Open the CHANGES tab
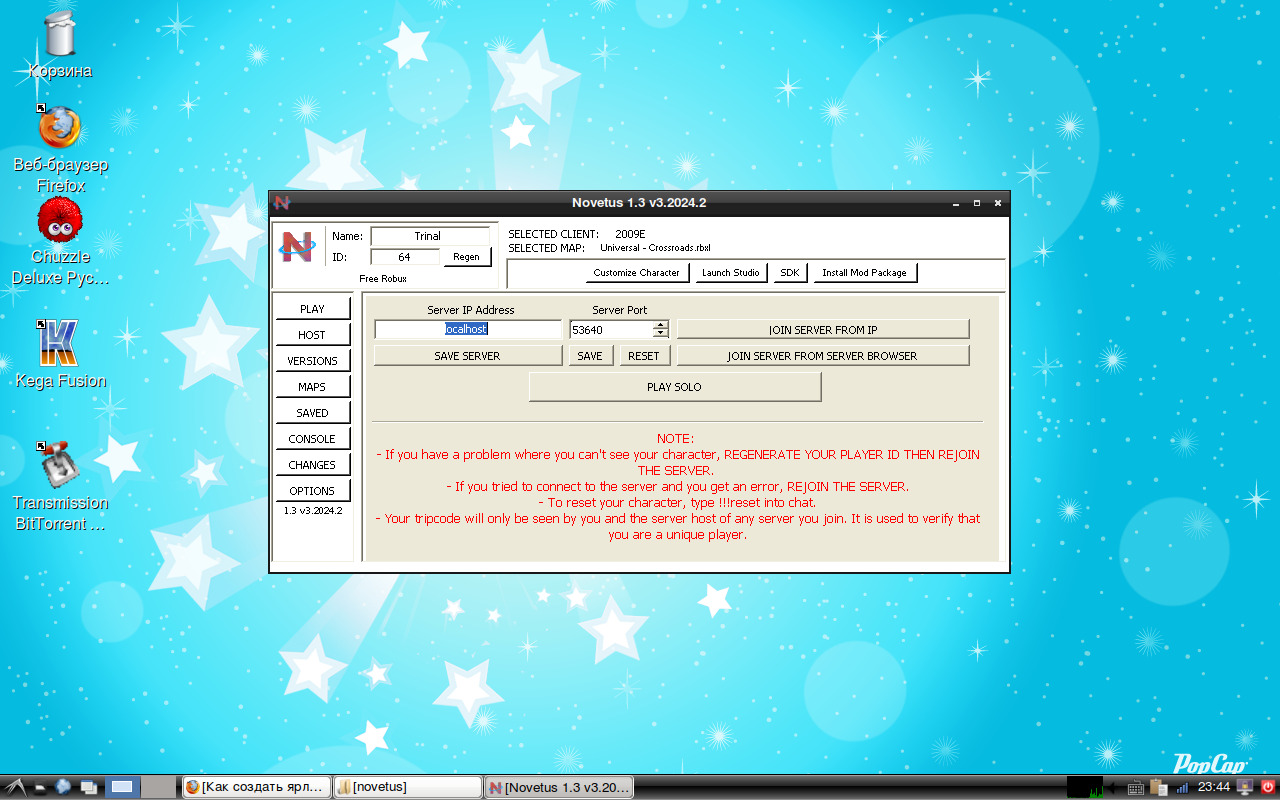Image resolution: width=1280 pixels, height=800 pixels. [x=313, y=465]
